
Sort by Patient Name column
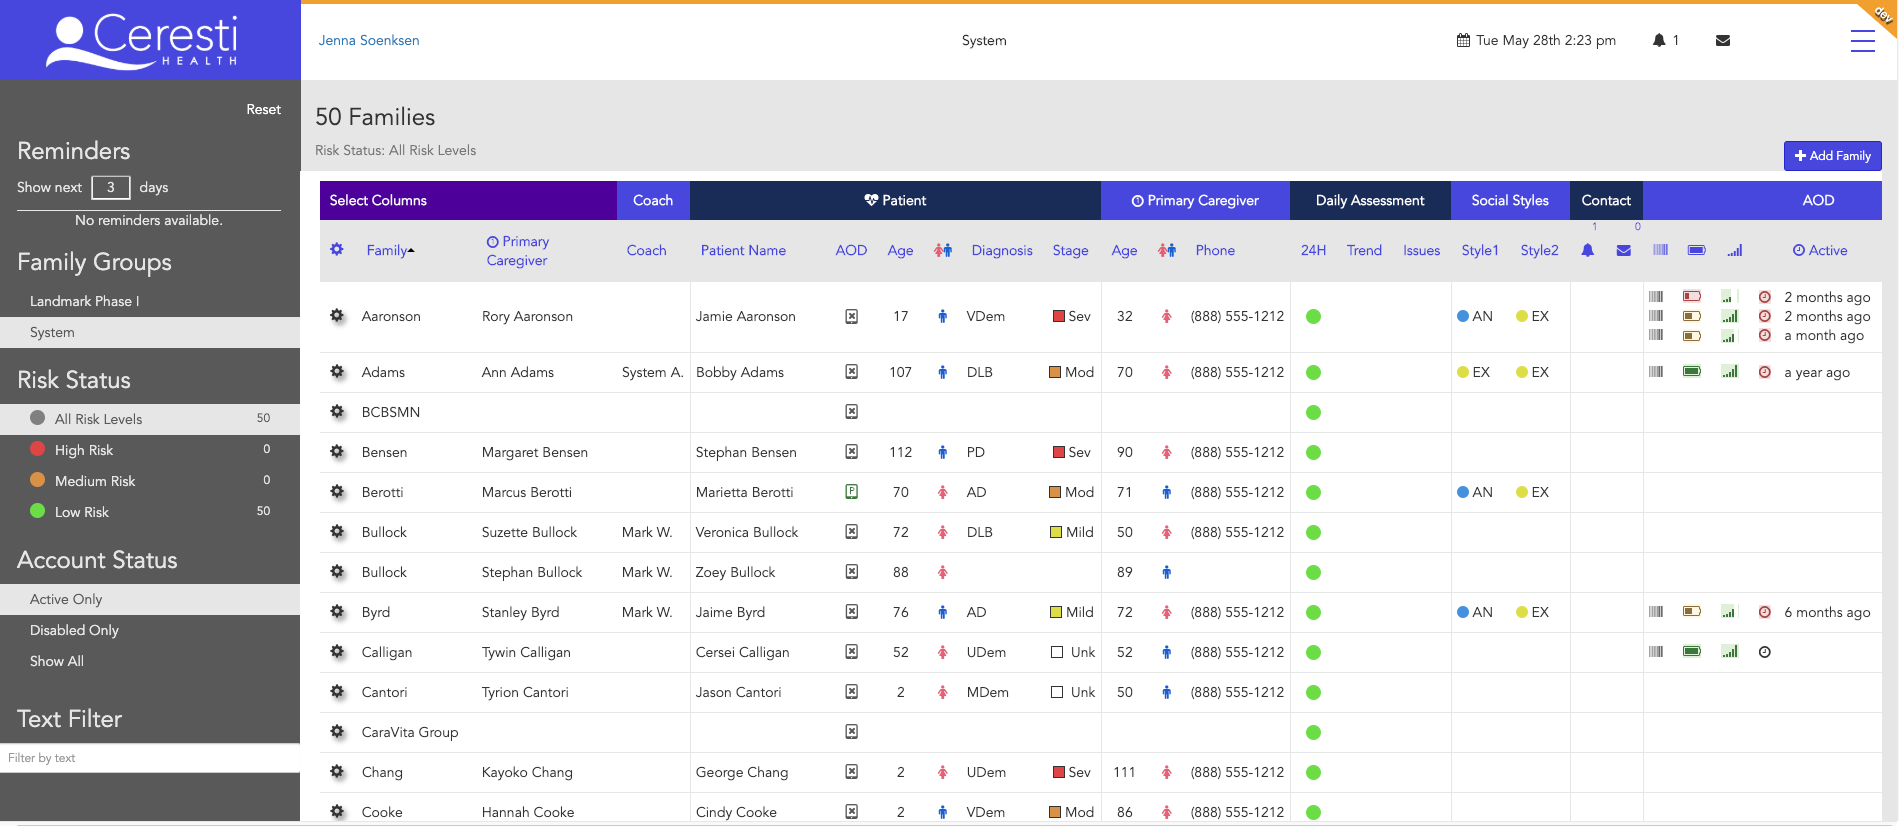click(x=743, y=250)
